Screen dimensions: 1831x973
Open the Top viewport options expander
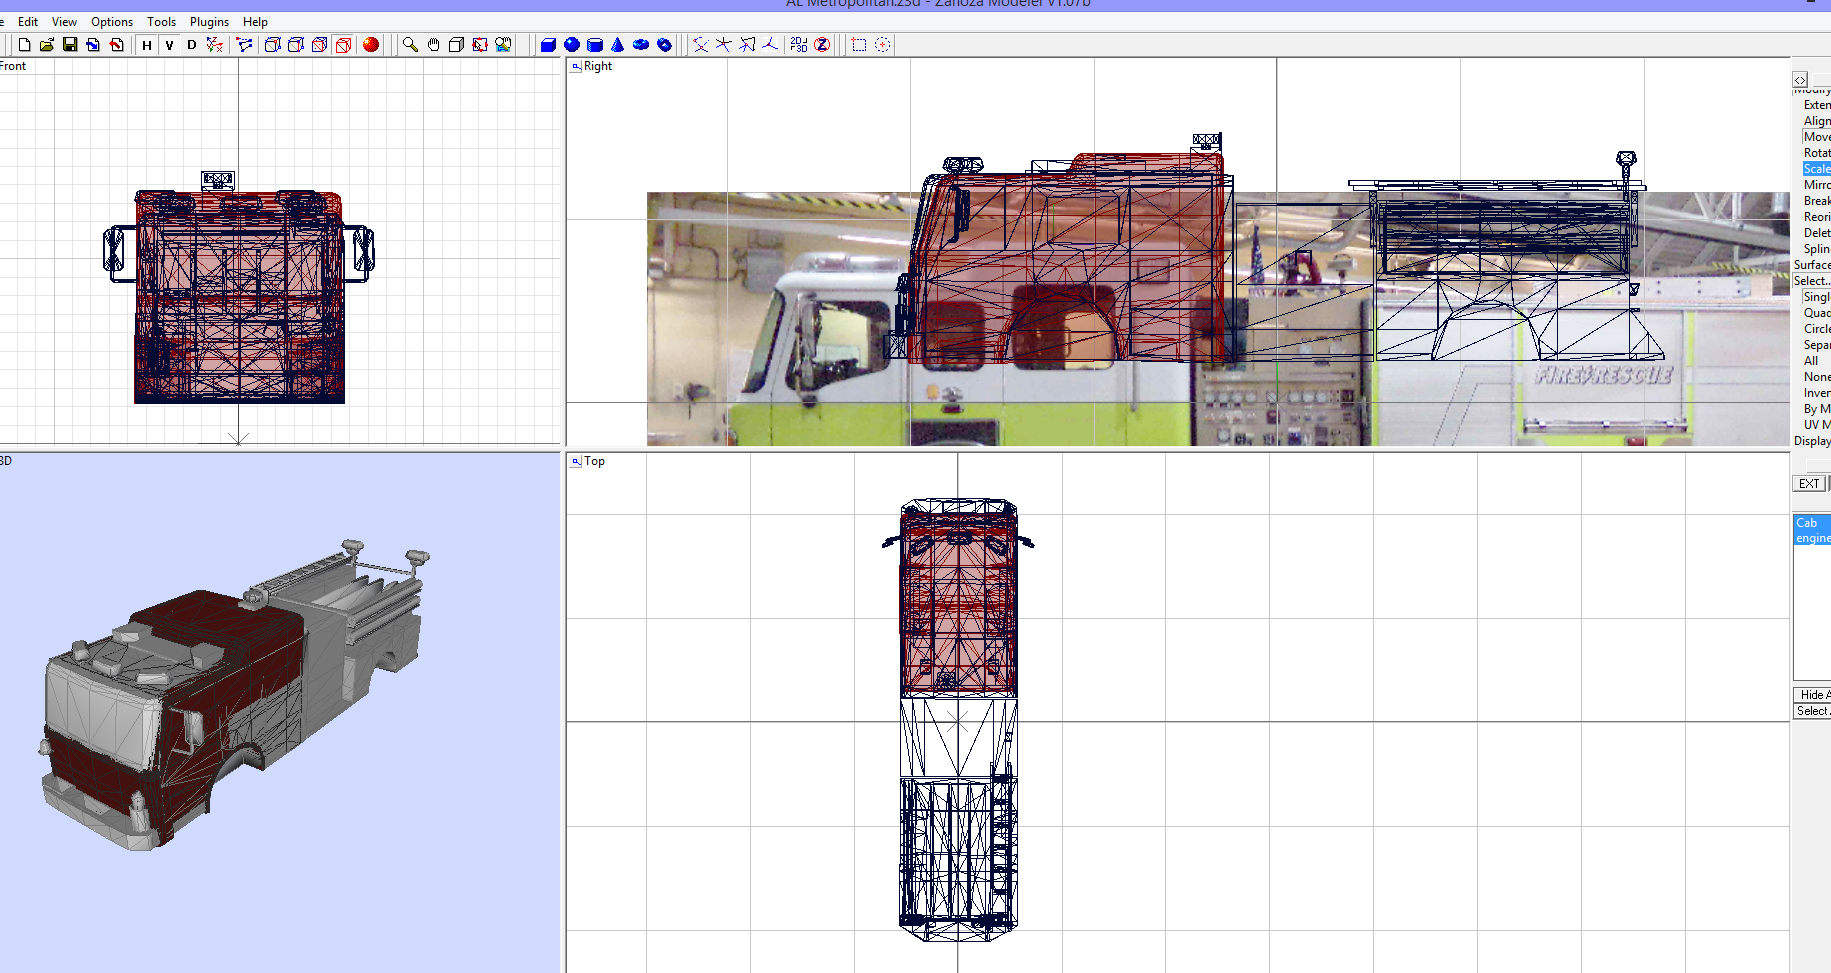coord(575,461)
